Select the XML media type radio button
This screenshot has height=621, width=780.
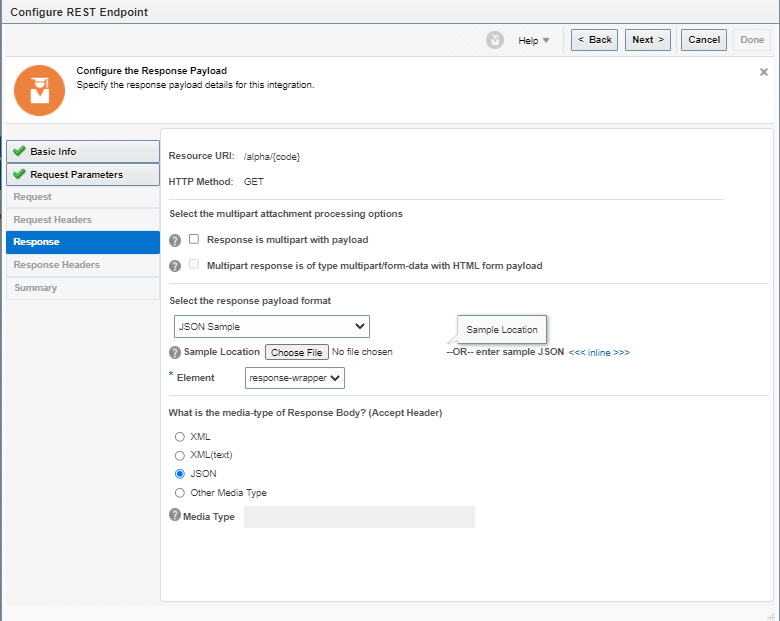pyautogui.click(x=180, y=437)
